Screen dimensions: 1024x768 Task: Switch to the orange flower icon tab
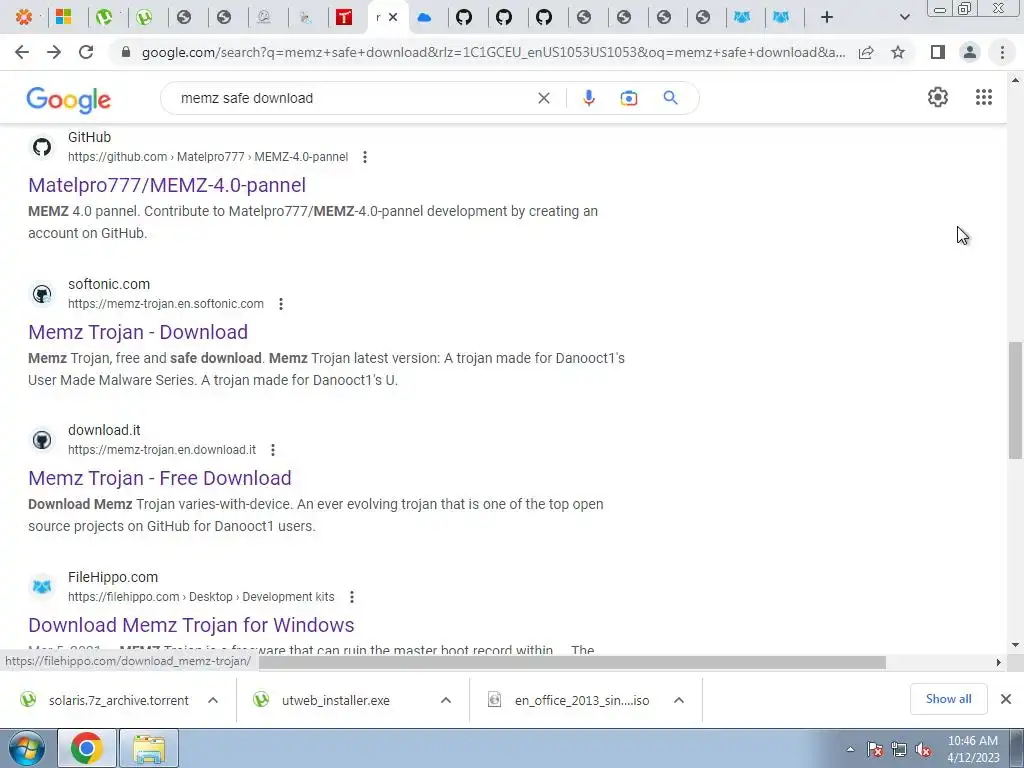24,17
